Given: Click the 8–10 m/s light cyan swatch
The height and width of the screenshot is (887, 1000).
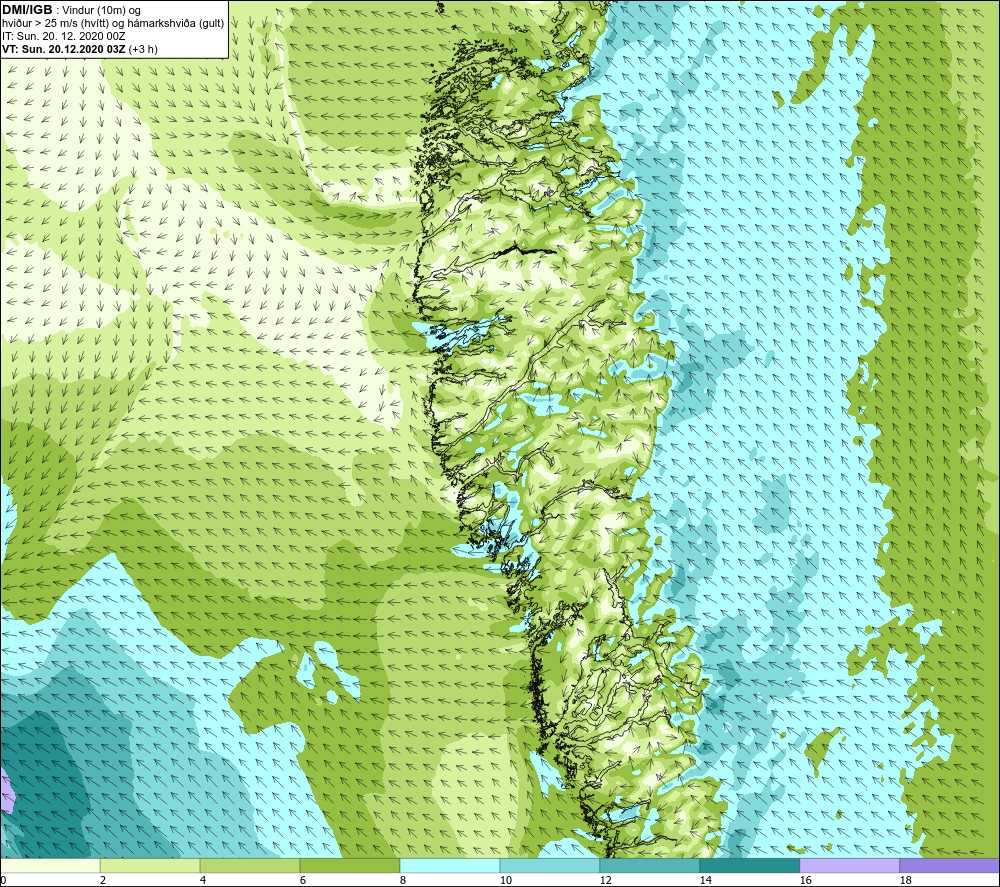Looking at the screenshot, I should coord(450,866).
